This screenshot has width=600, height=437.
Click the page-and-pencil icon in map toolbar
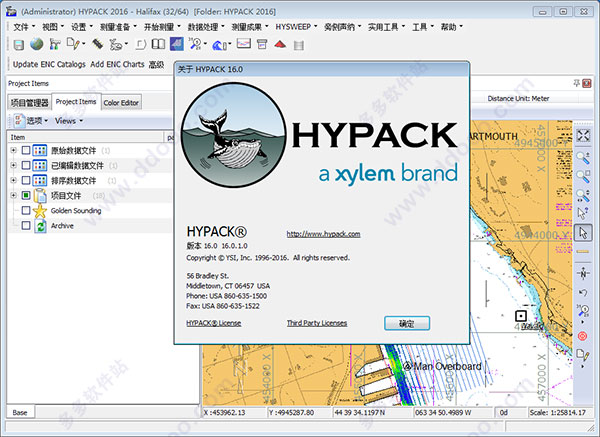pos(583,355)
